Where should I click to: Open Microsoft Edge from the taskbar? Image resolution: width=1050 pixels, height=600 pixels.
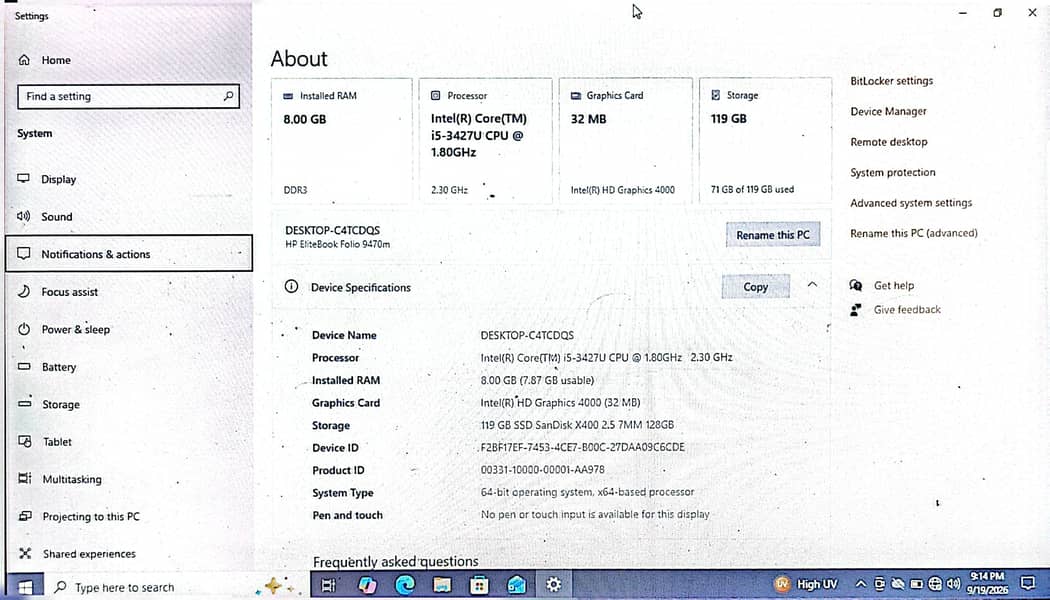[x=404, y=585]
